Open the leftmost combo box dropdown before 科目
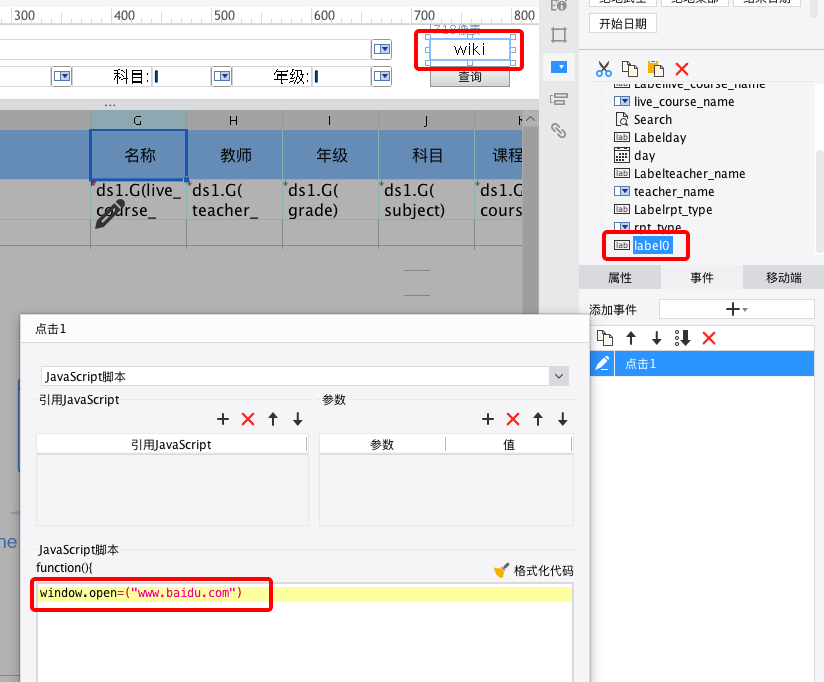The image size is (824, 682). tap(61, 77)
